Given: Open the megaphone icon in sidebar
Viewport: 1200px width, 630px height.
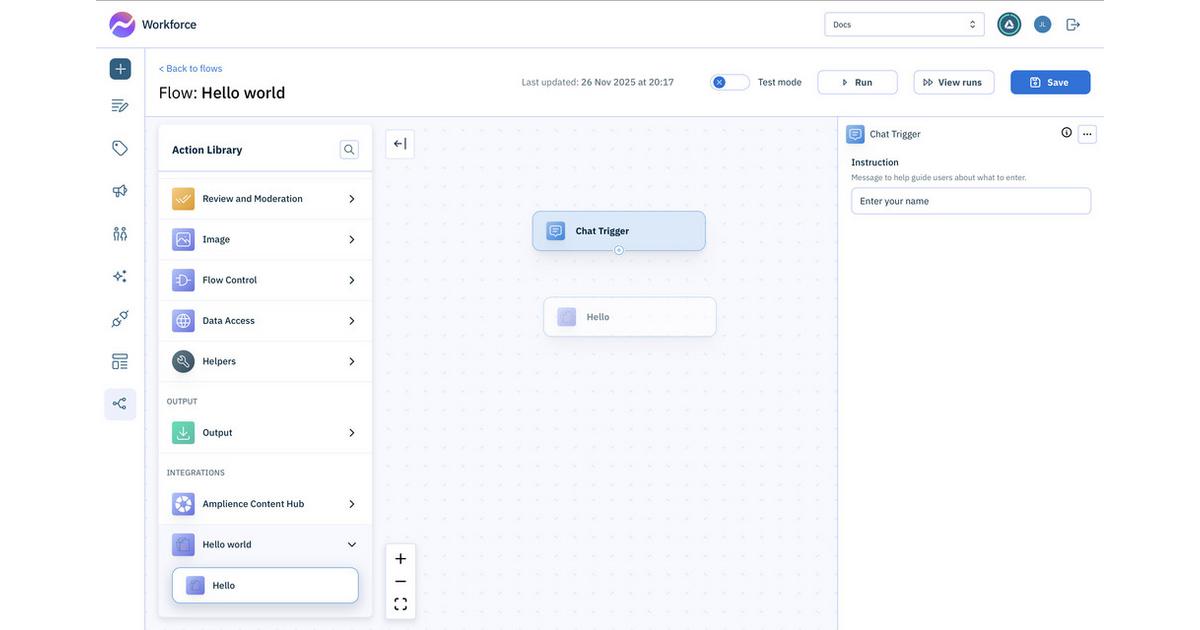Looking at the screenshot, I should (120, 191).
